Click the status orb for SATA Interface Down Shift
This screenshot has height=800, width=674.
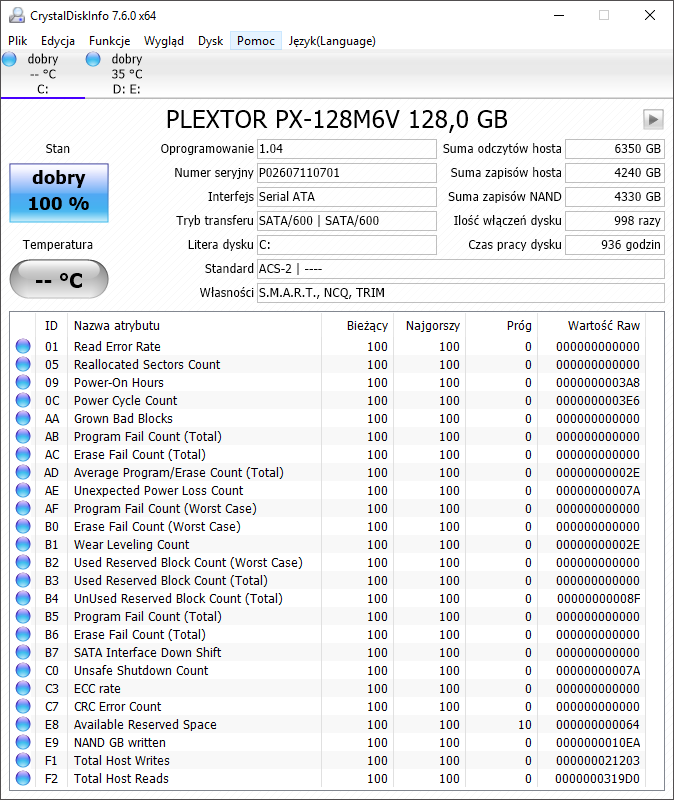tap(23, 652)
